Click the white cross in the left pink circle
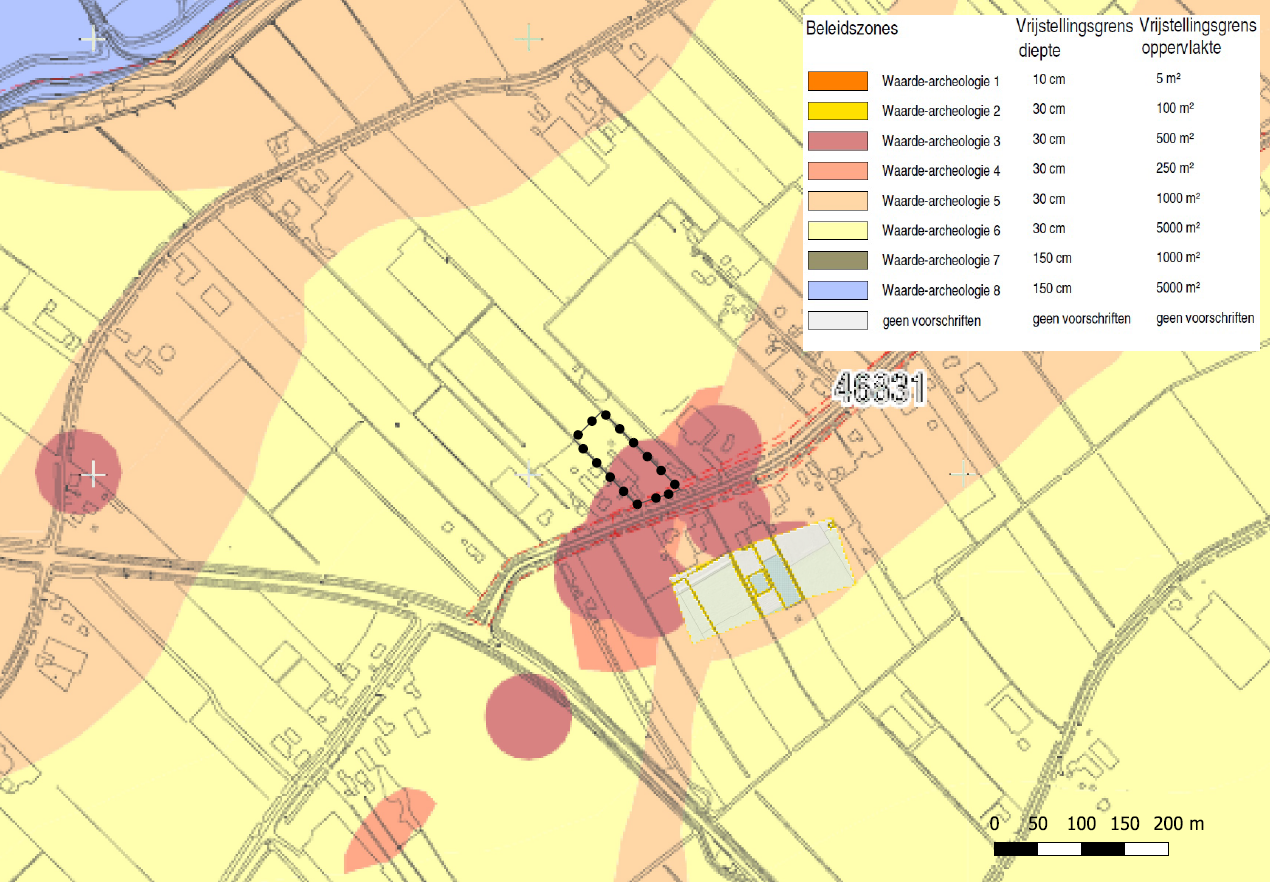 click(x=93, y=473)
